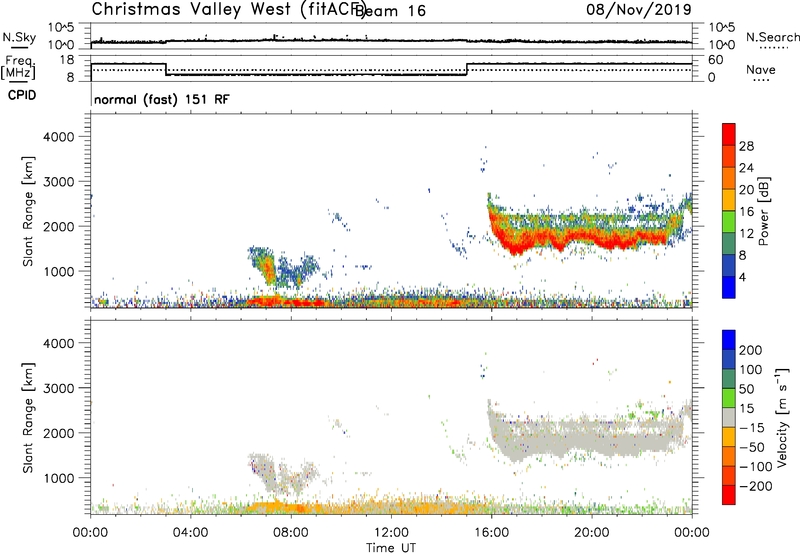Click the '4000' tick on the power panel
Screen dimensions: 800x554
59,137
